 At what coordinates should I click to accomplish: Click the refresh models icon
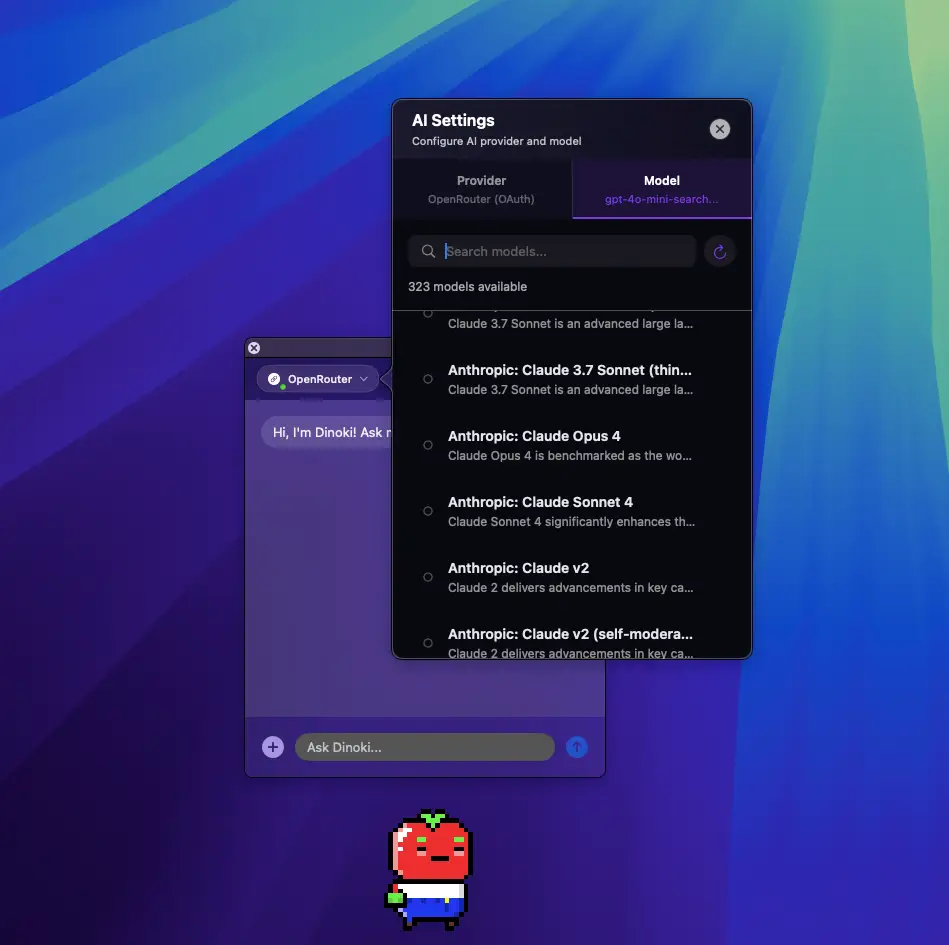[720, 252]
